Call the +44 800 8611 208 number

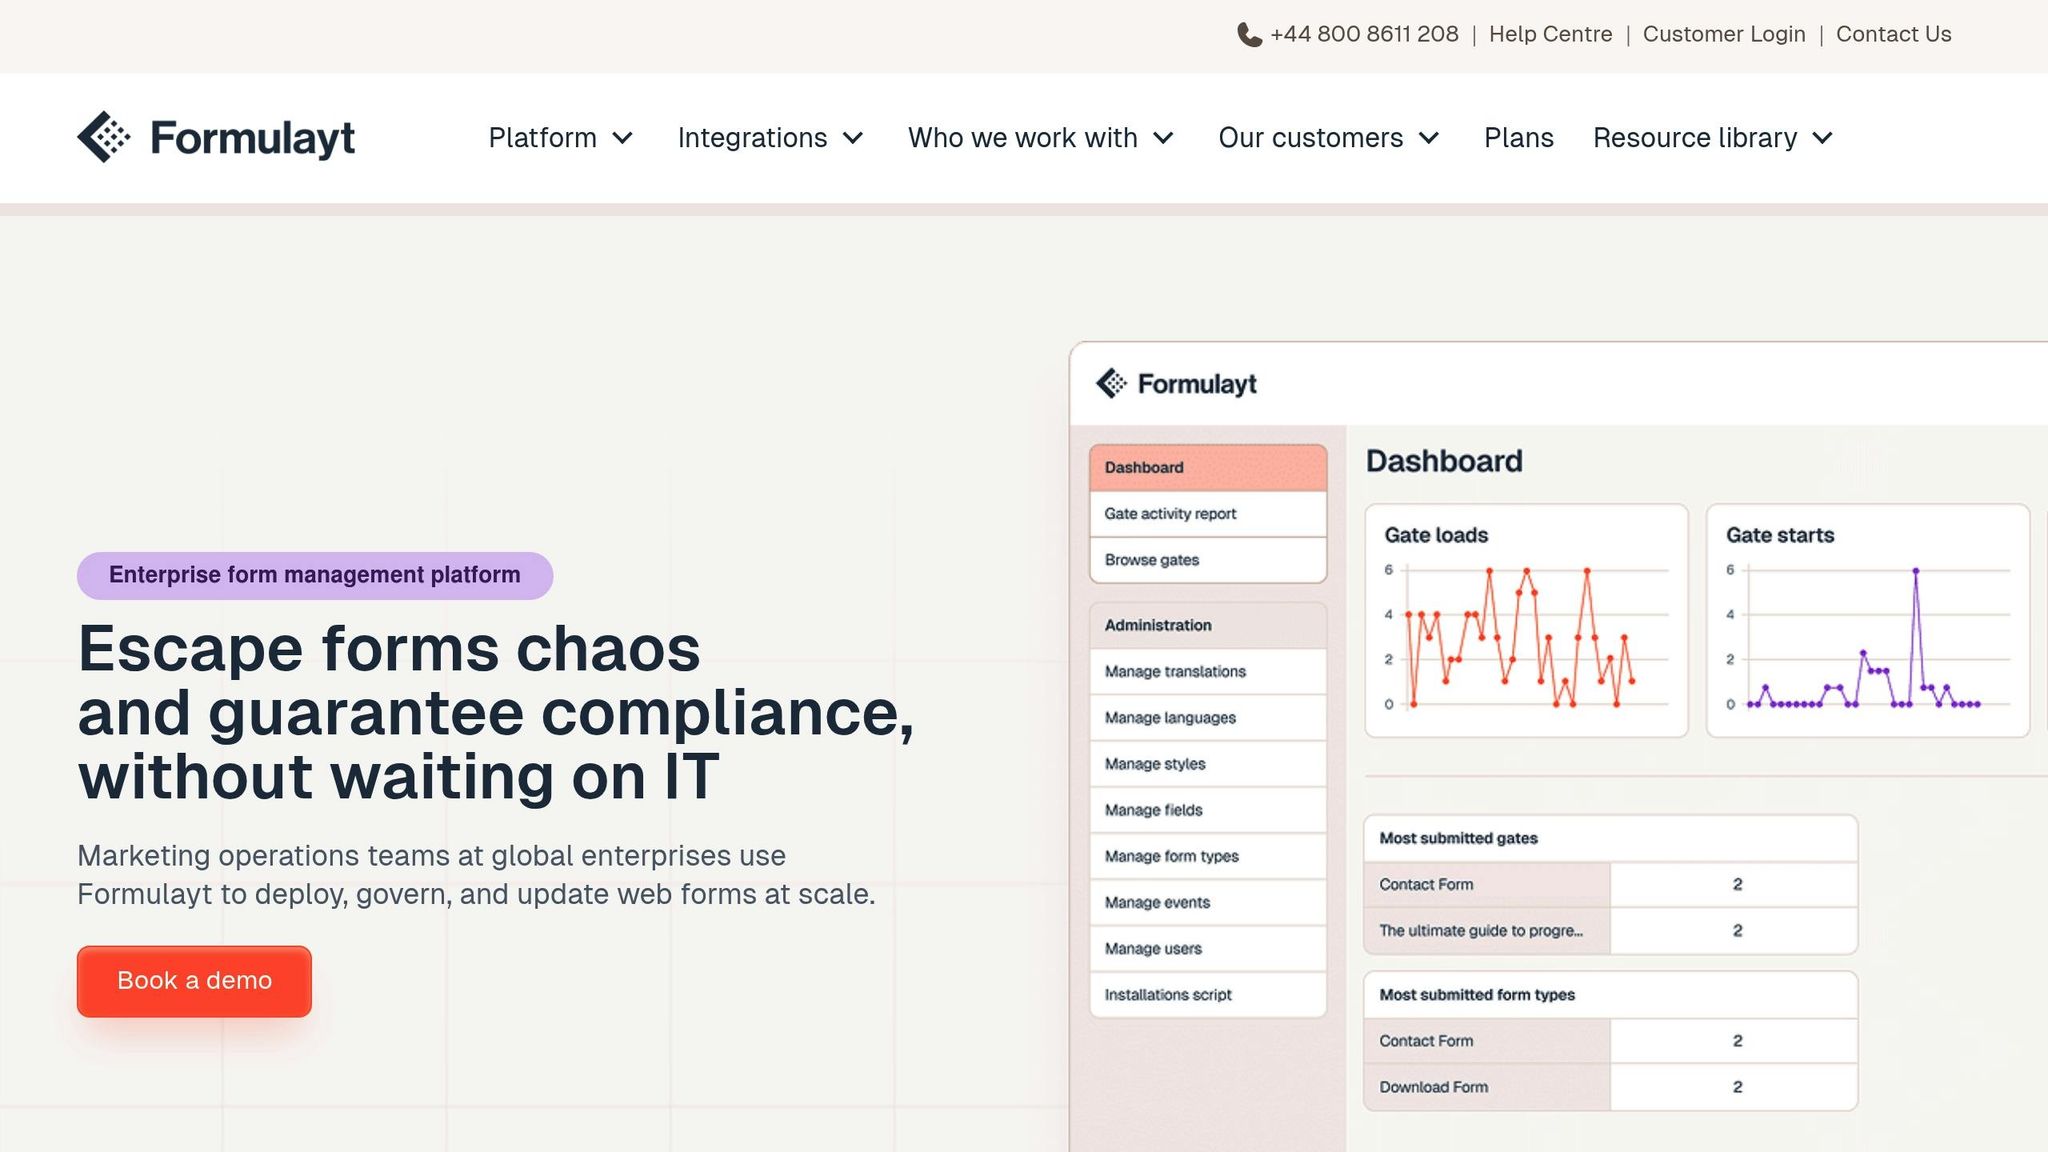pos(1364,35)
